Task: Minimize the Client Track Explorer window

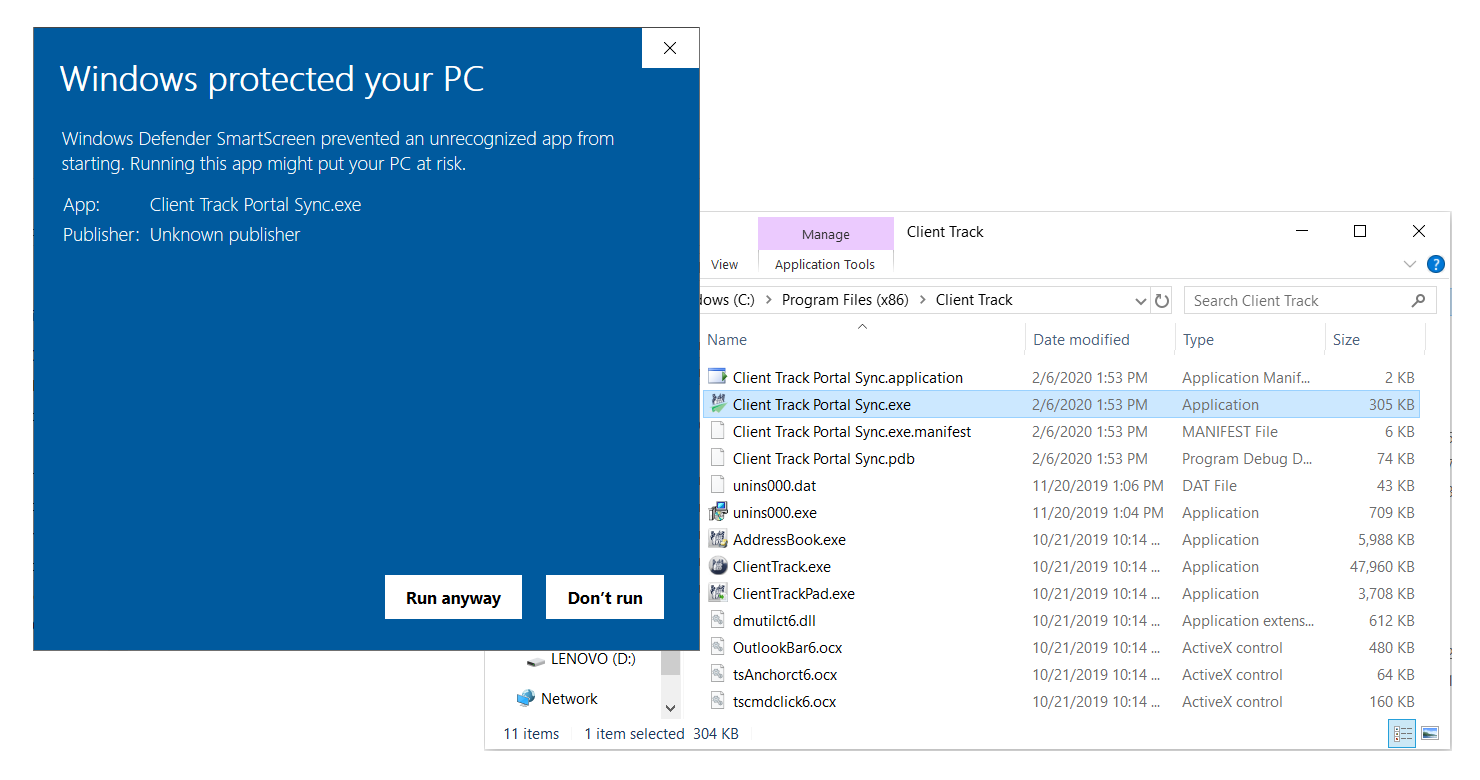Action: coord(1301,231)
